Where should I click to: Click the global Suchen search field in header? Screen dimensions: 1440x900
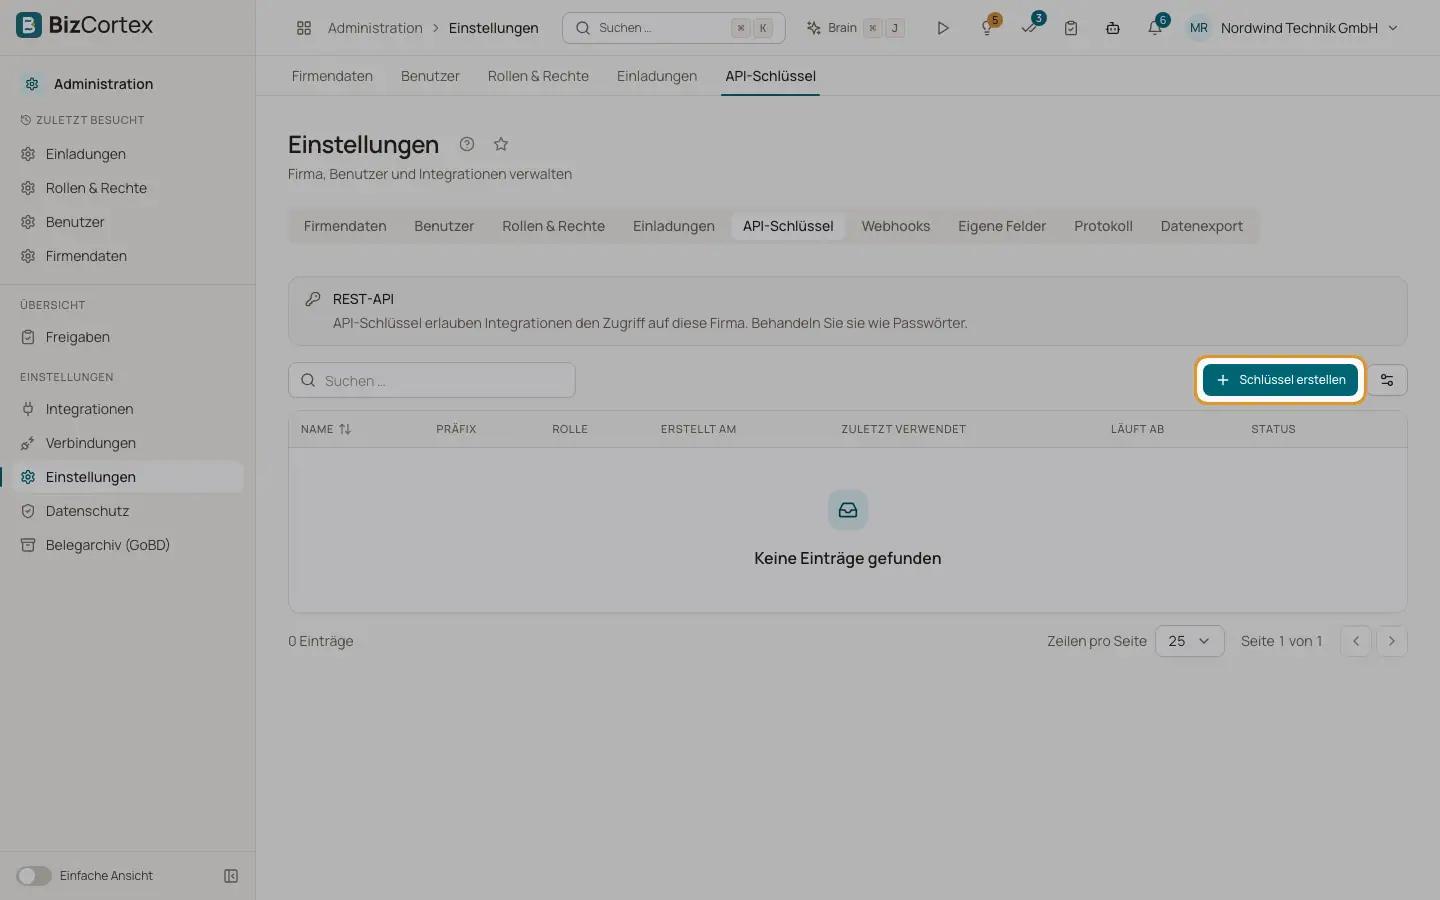673,28
